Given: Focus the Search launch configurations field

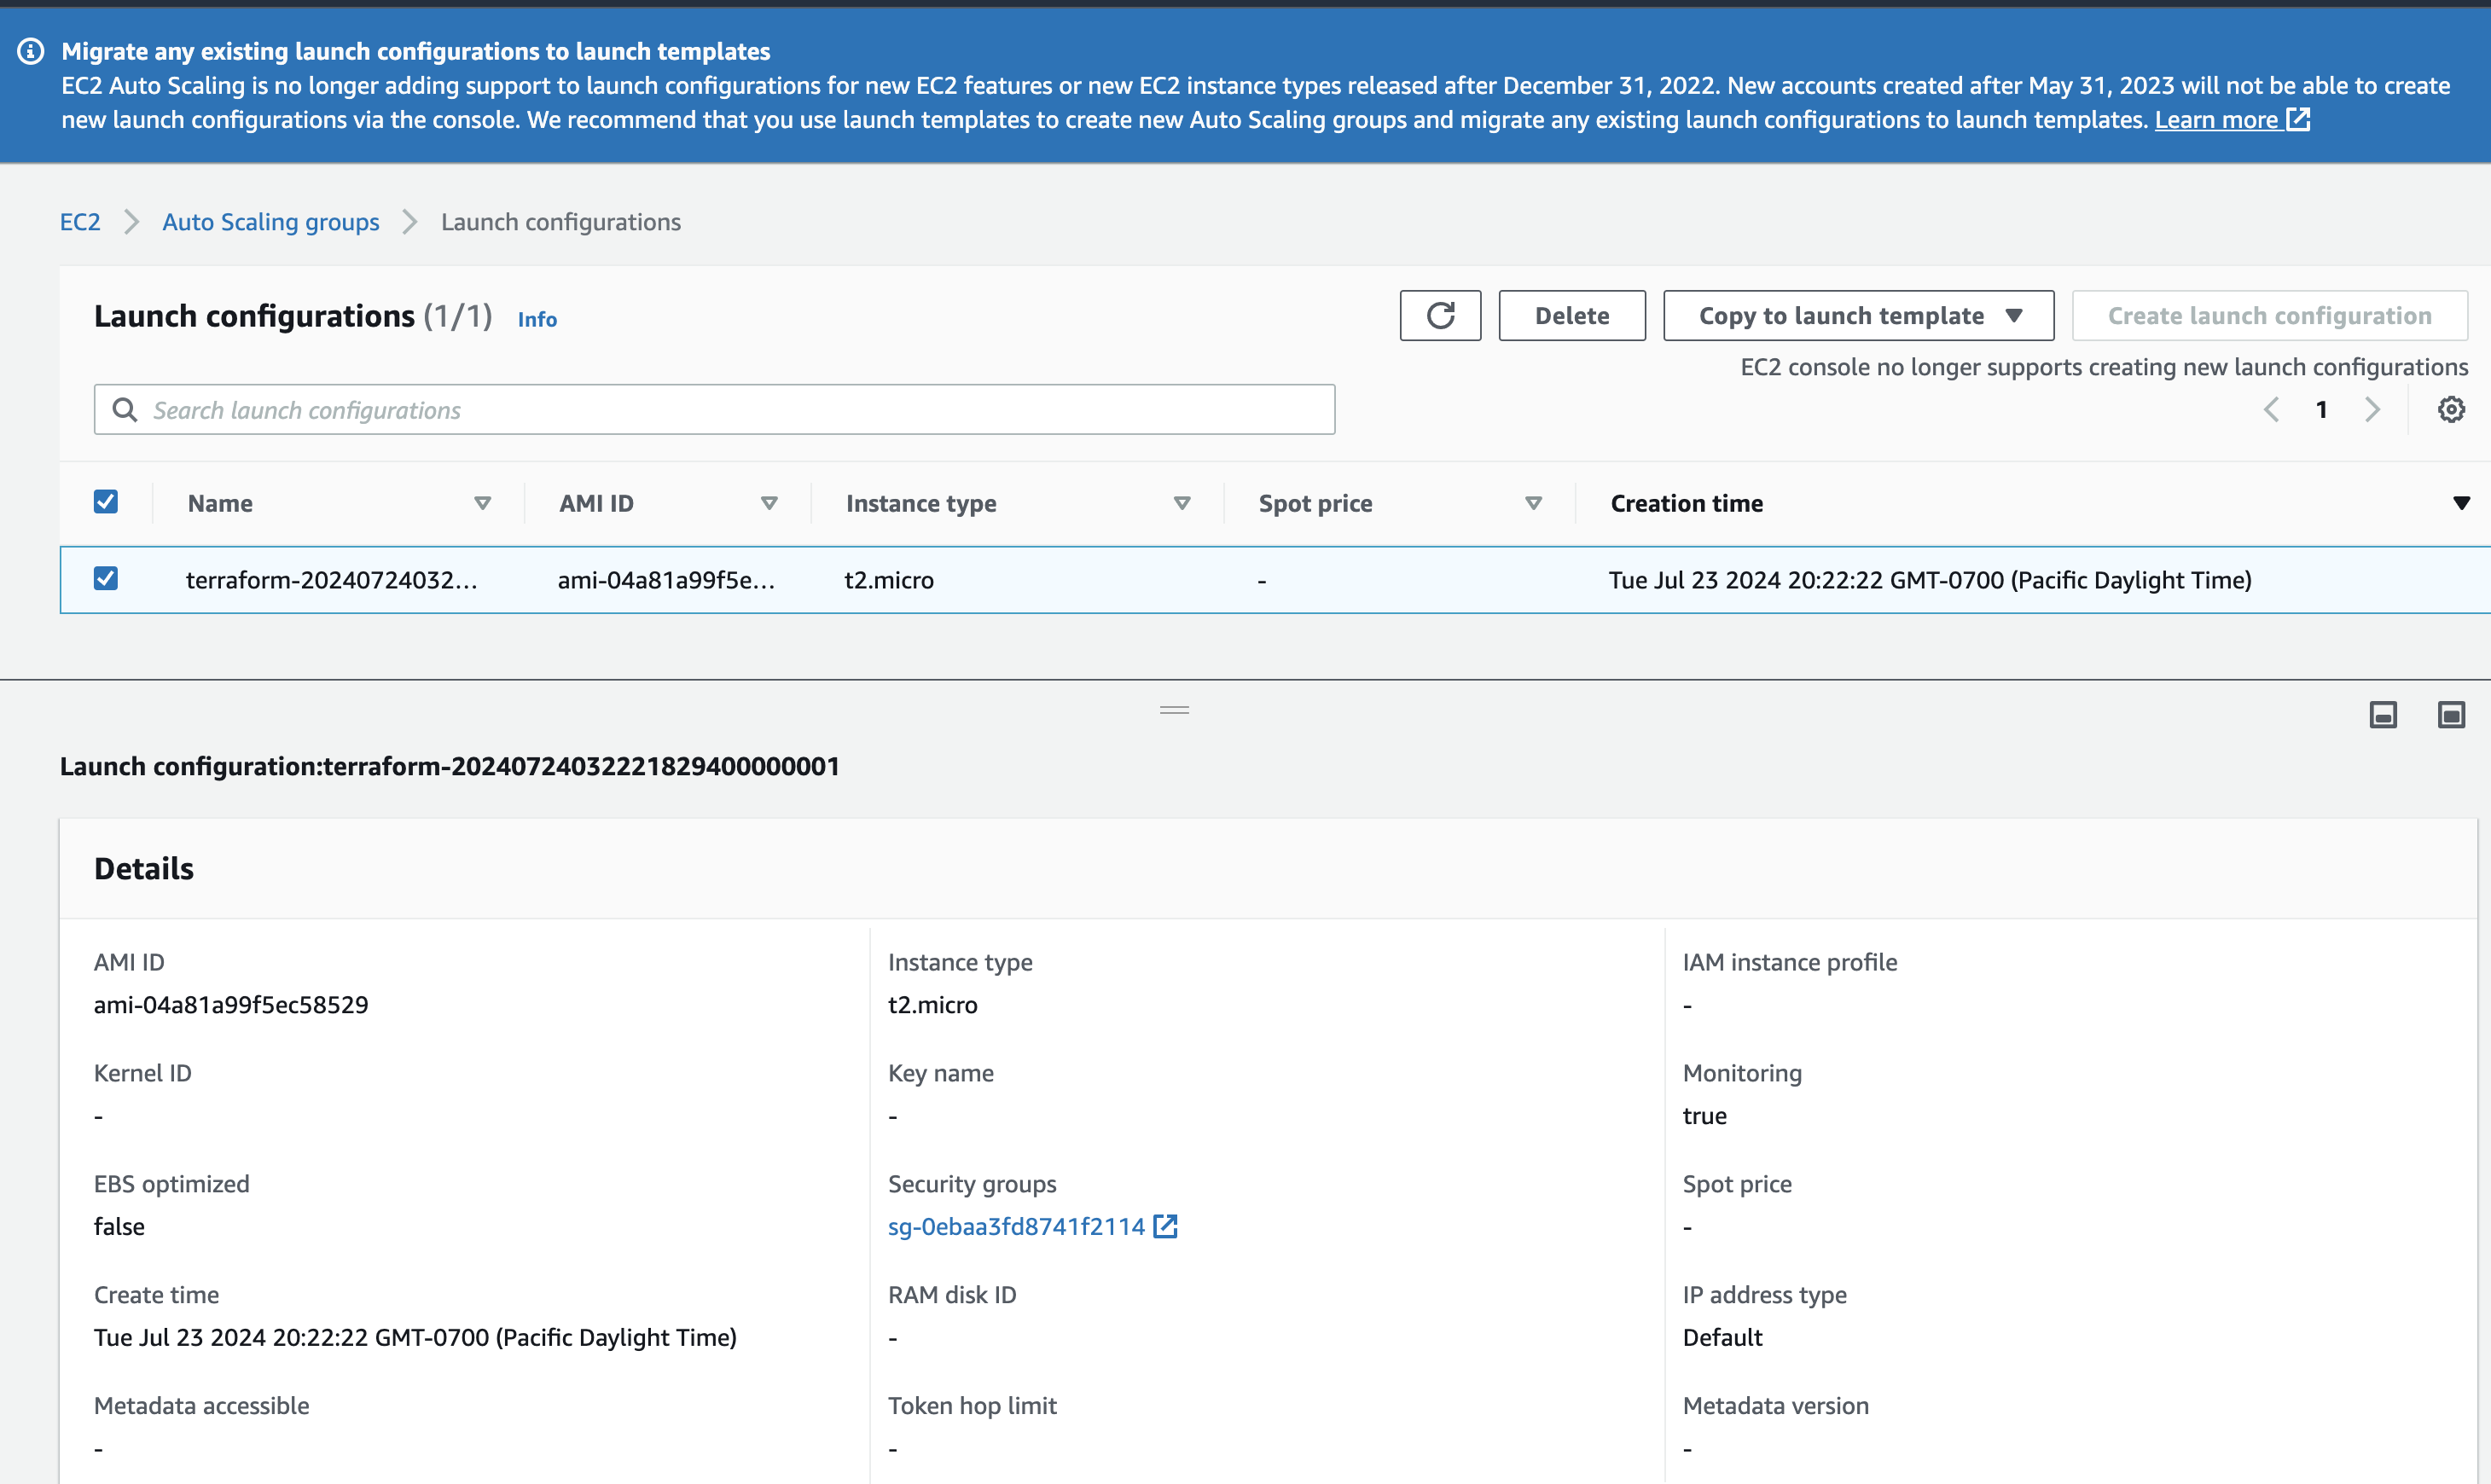Looking at the screenshot, I should pos(714,410).
